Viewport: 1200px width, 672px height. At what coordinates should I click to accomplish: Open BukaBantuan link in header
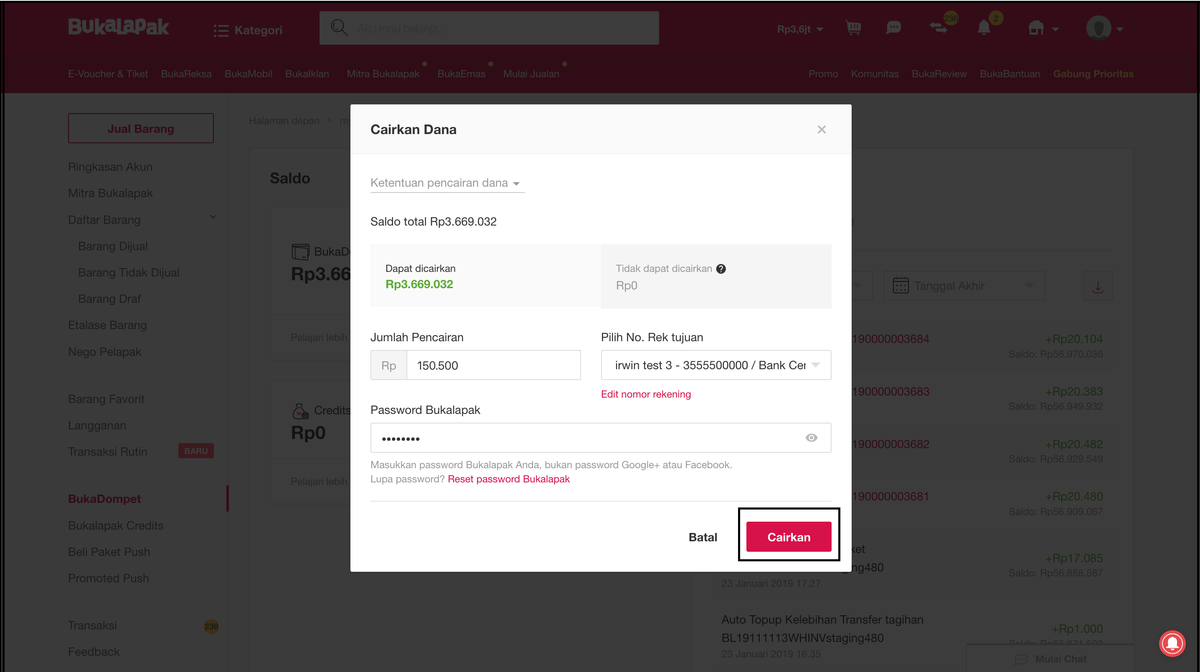pyautogui.click(x=1010, y=74)
